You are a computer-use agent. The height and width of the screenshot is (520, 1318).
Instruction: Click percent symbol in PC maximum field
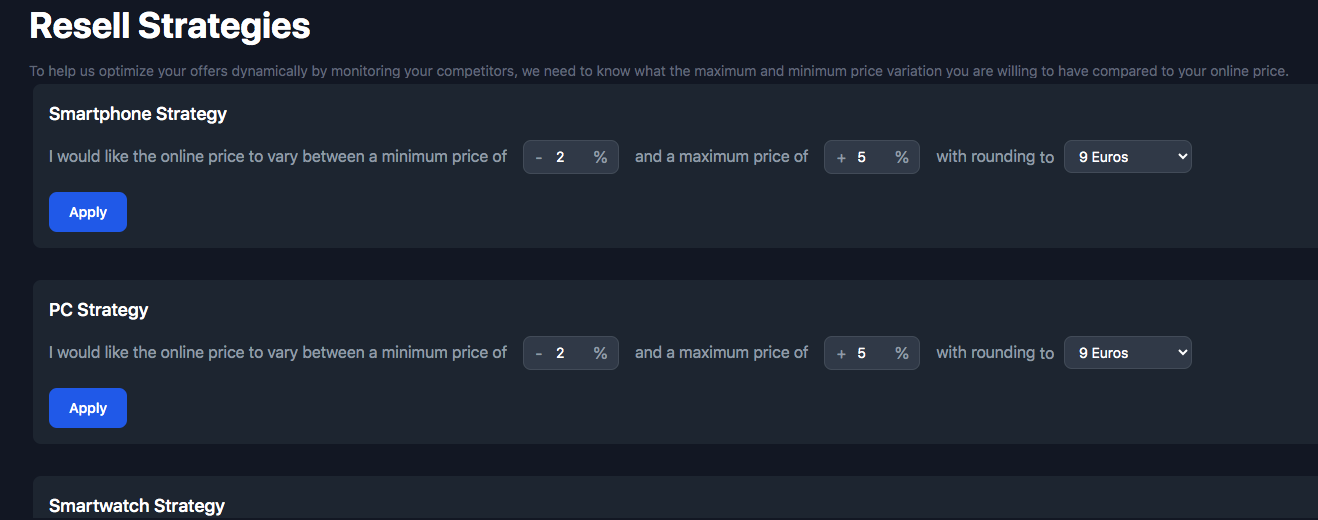[901, 353]
